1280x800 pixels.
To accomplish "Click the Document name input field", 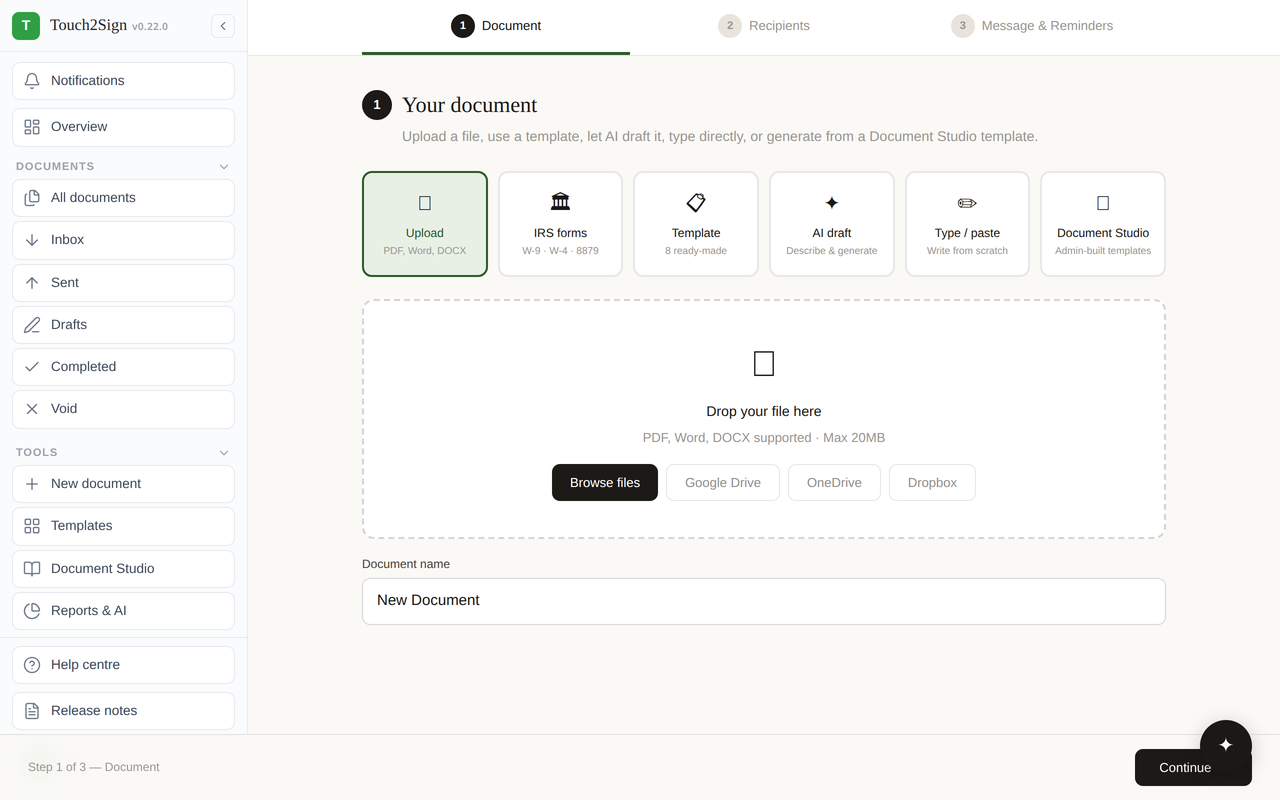I will [x=764, y=601].
